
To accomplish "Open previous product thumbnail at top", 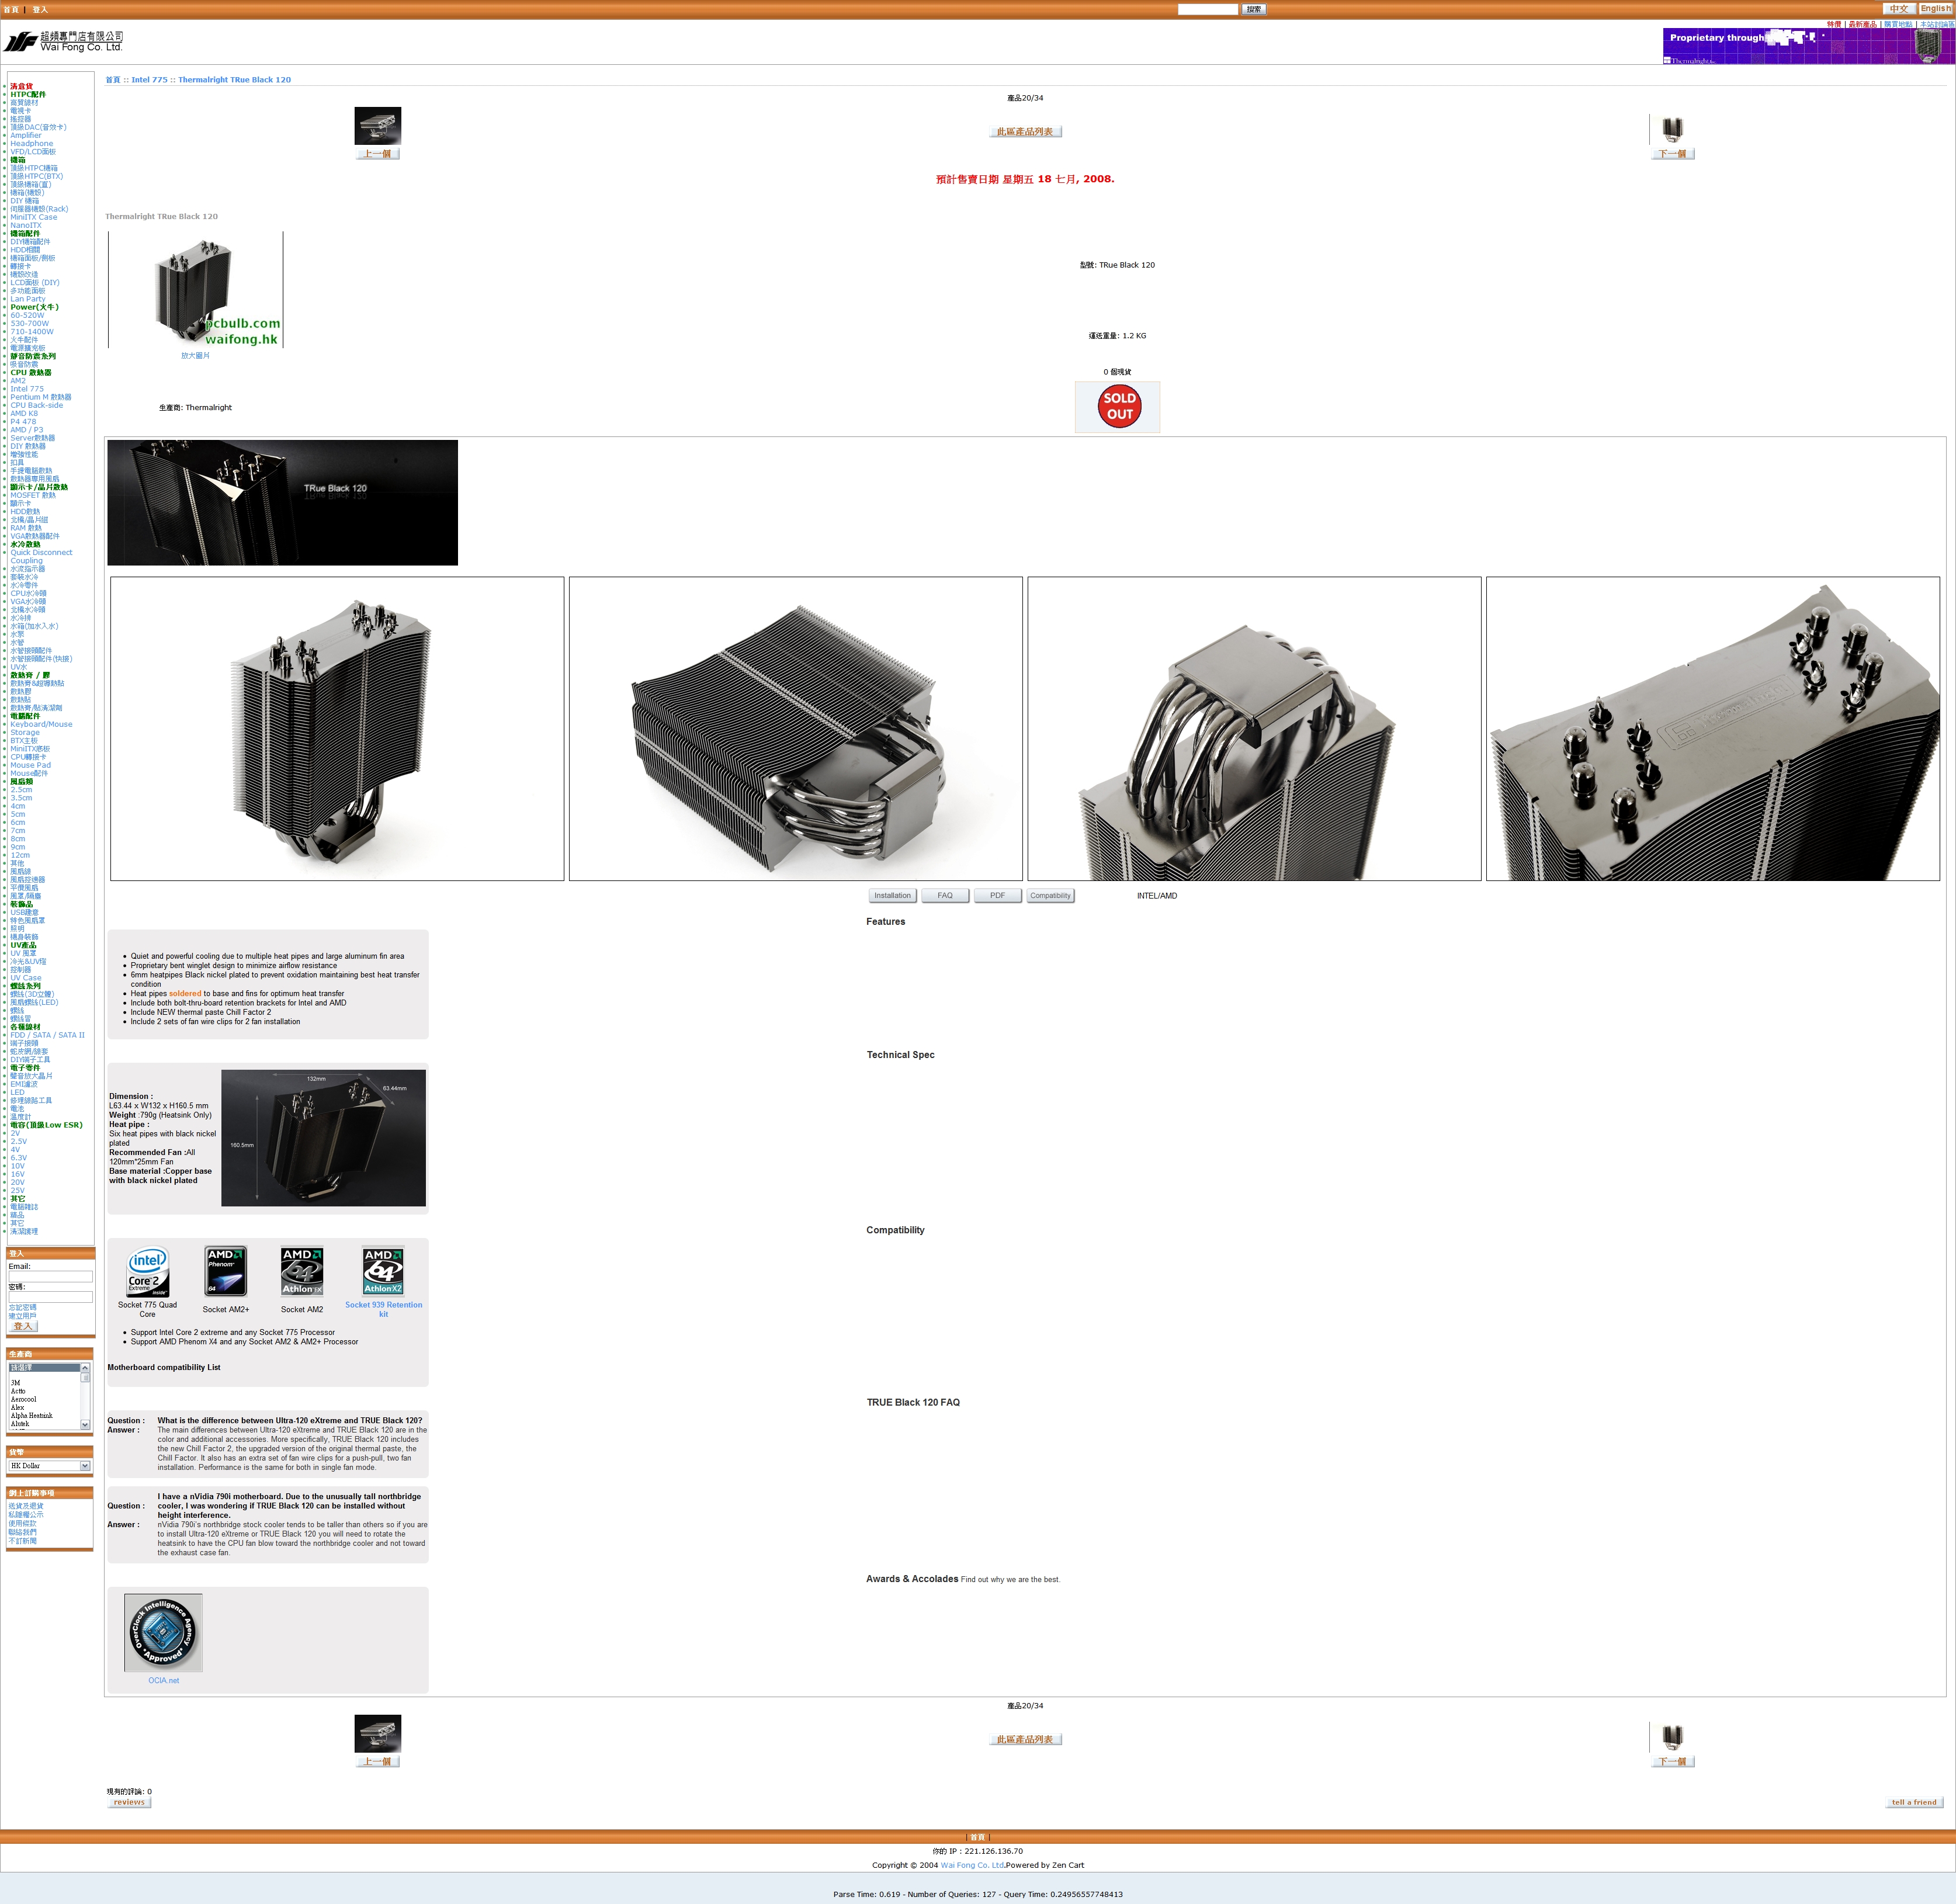I will click(378, 126).
